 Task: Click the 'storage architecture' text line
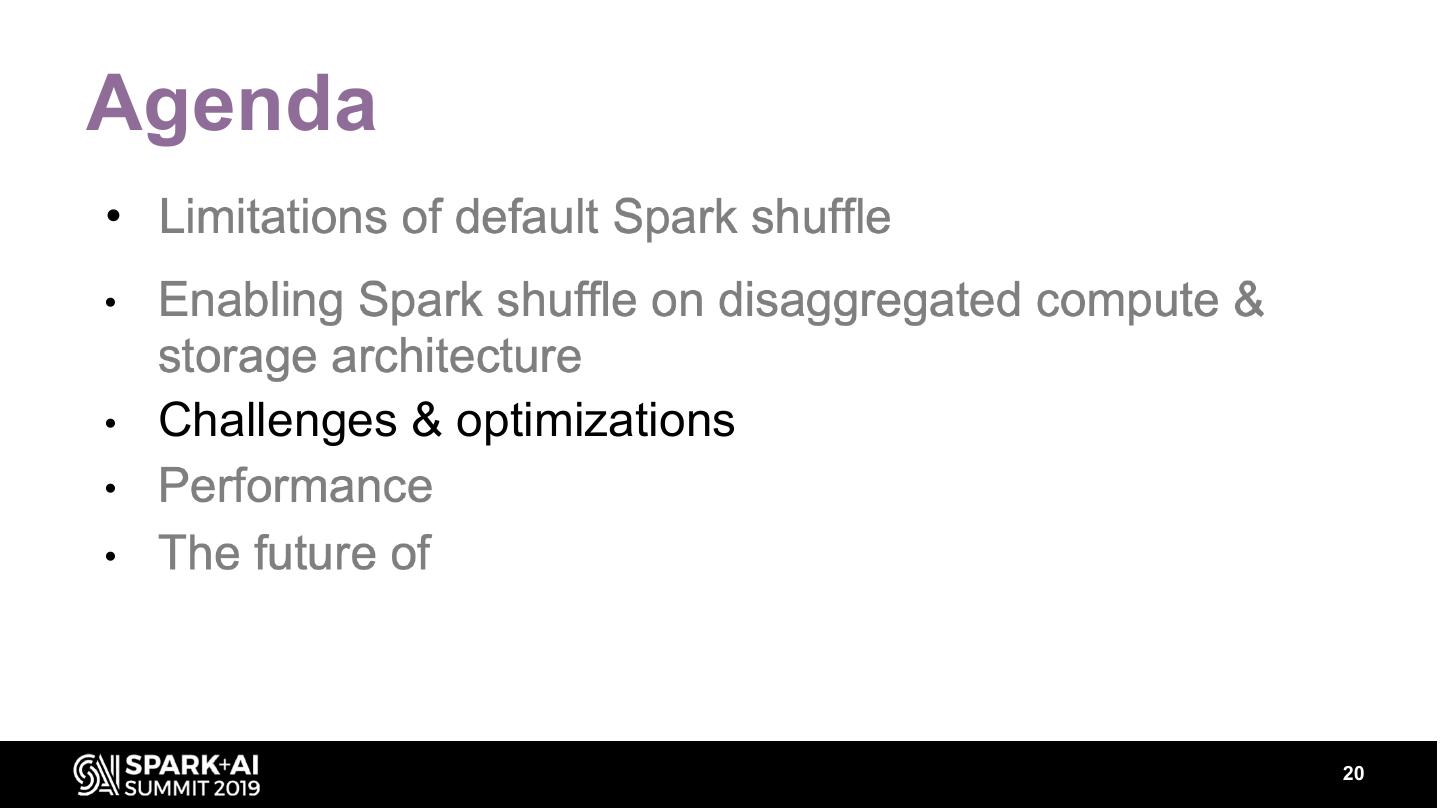pyautogui.click(x=369, y=356)
